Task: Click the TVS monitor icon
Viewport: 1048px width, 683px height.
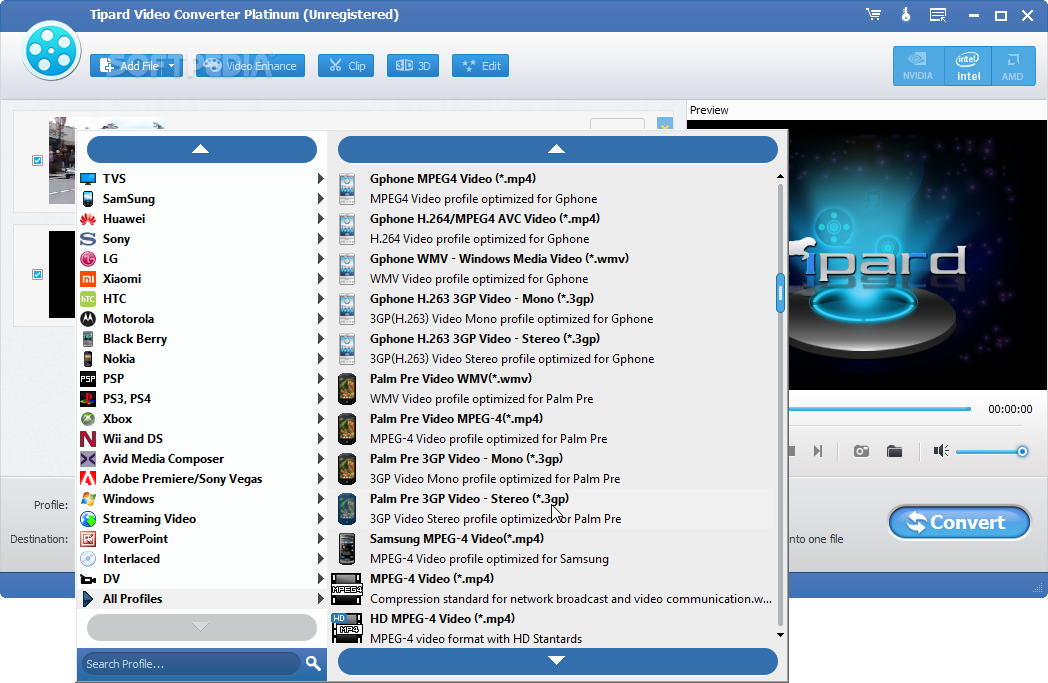Action: 88,178
